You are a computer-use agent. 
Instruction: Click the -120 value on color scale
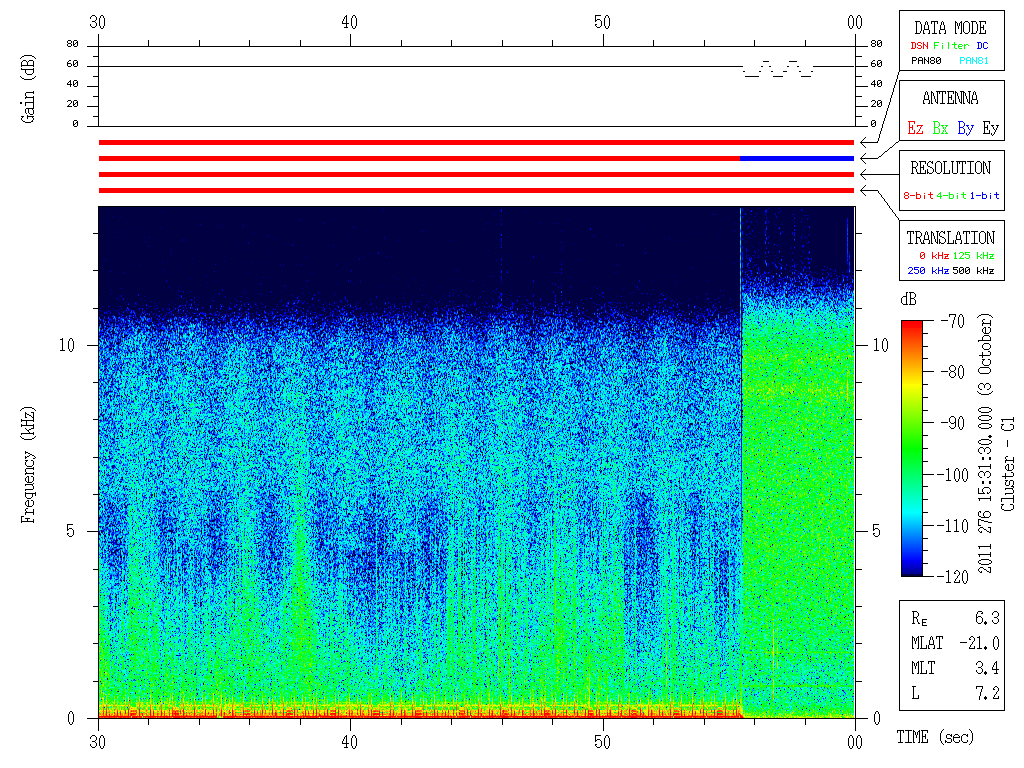pyautogui.click(x=953, y=577)
